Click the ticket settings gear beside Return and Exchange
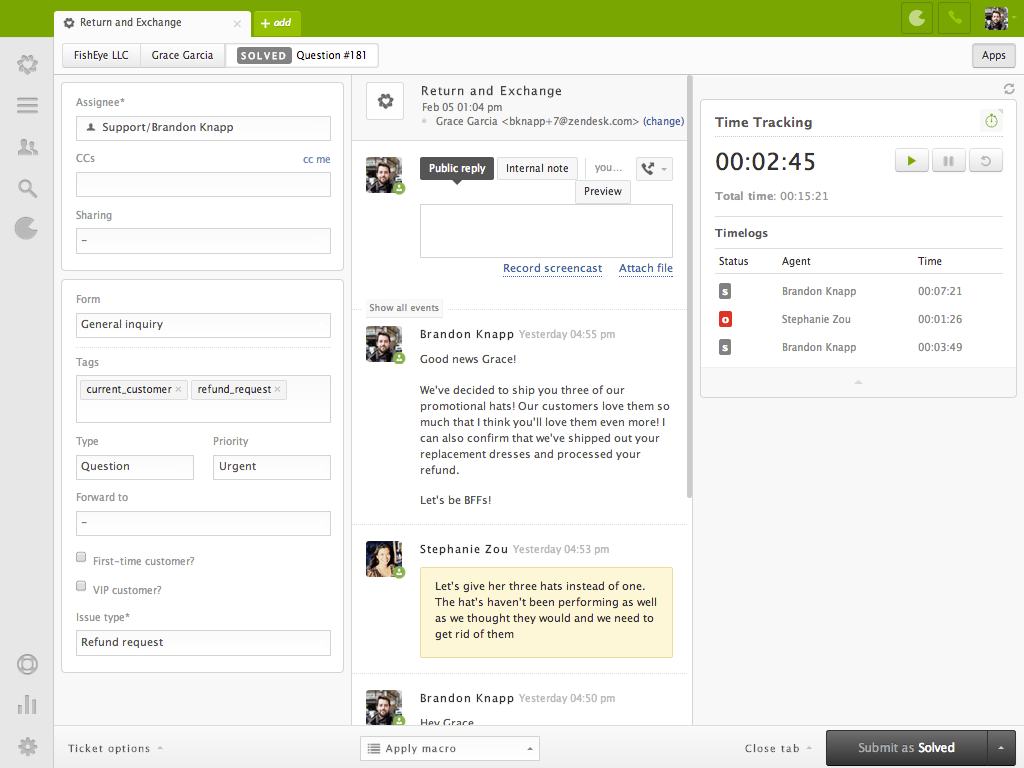 pyautogui.click(x=385, y=100)
